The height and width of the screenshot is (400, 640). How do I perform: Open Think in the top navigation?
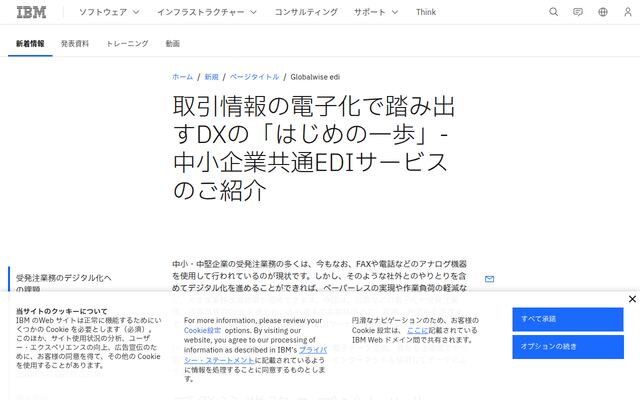426,12
